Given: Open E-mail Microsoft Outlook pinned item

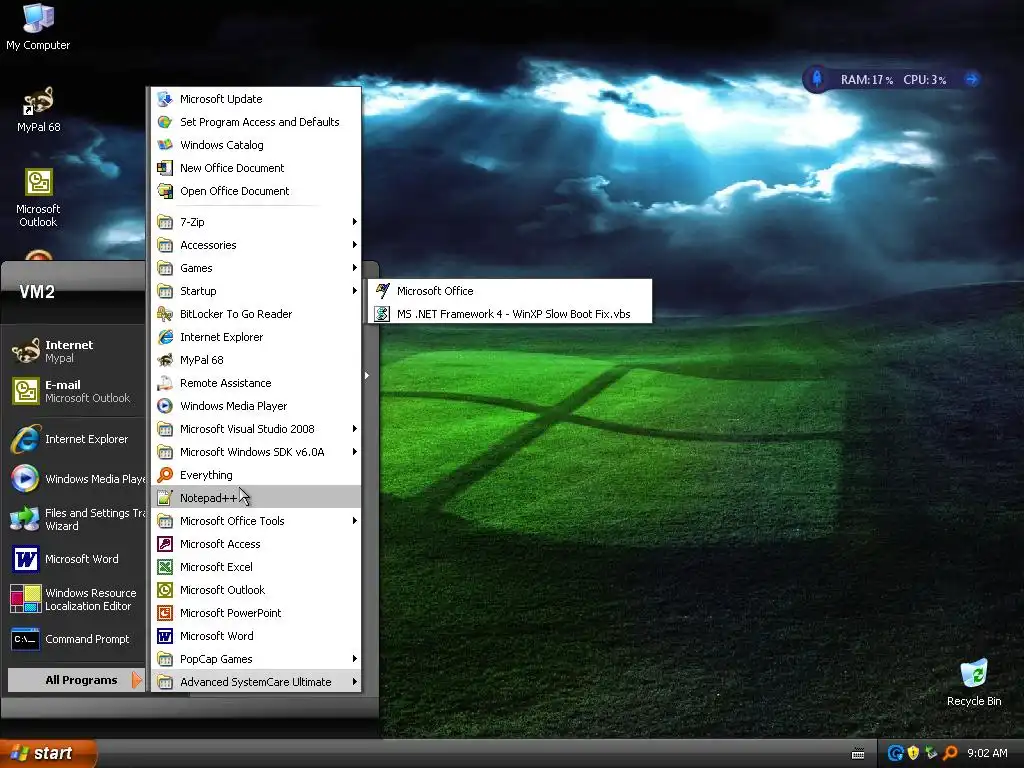Looking at the screenshot, I should click(x=75, y=391).
